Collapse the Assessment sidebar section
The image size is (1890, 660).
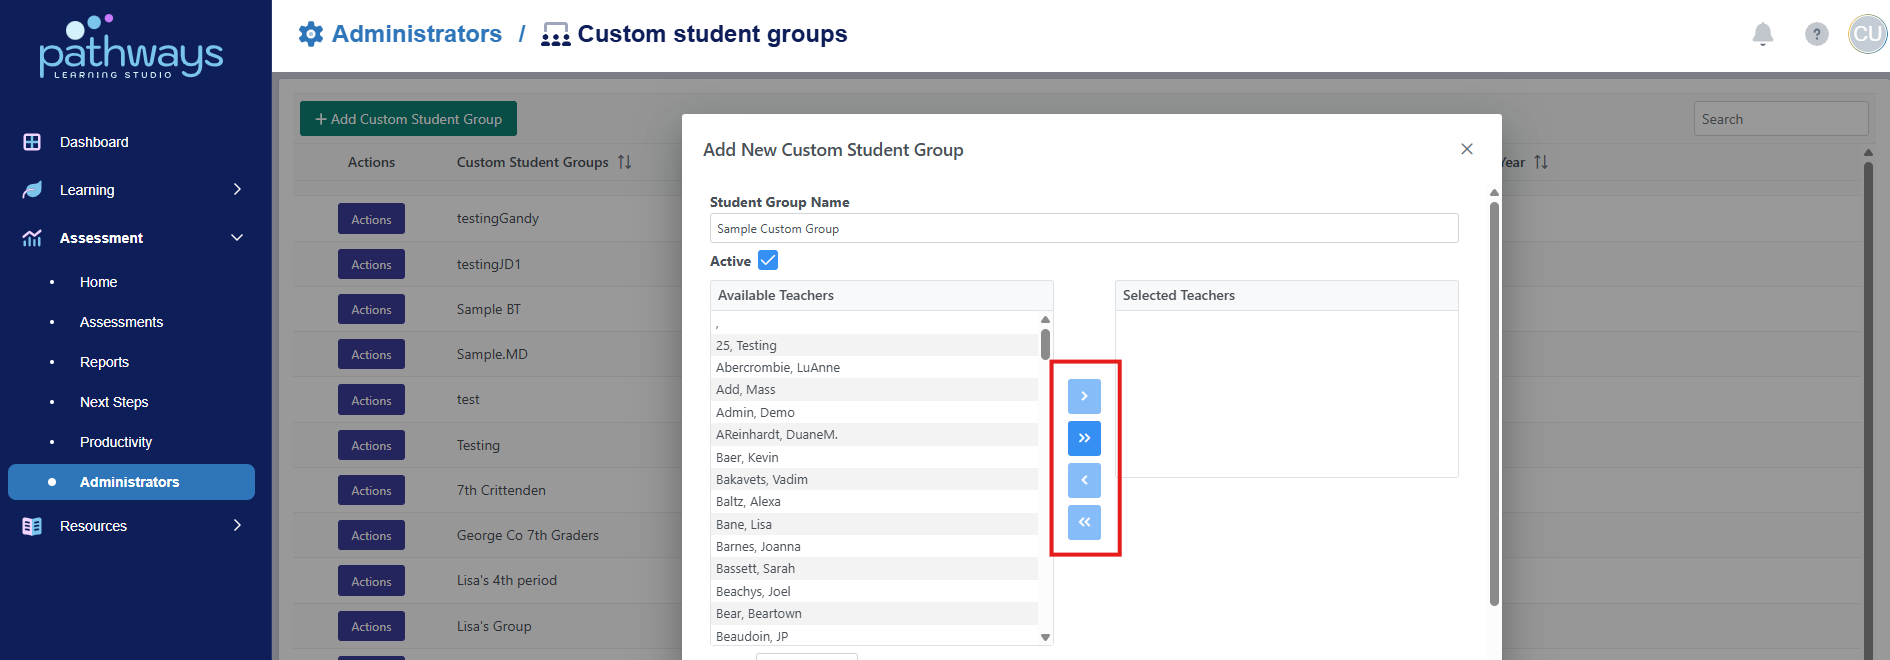click(237, 238)
